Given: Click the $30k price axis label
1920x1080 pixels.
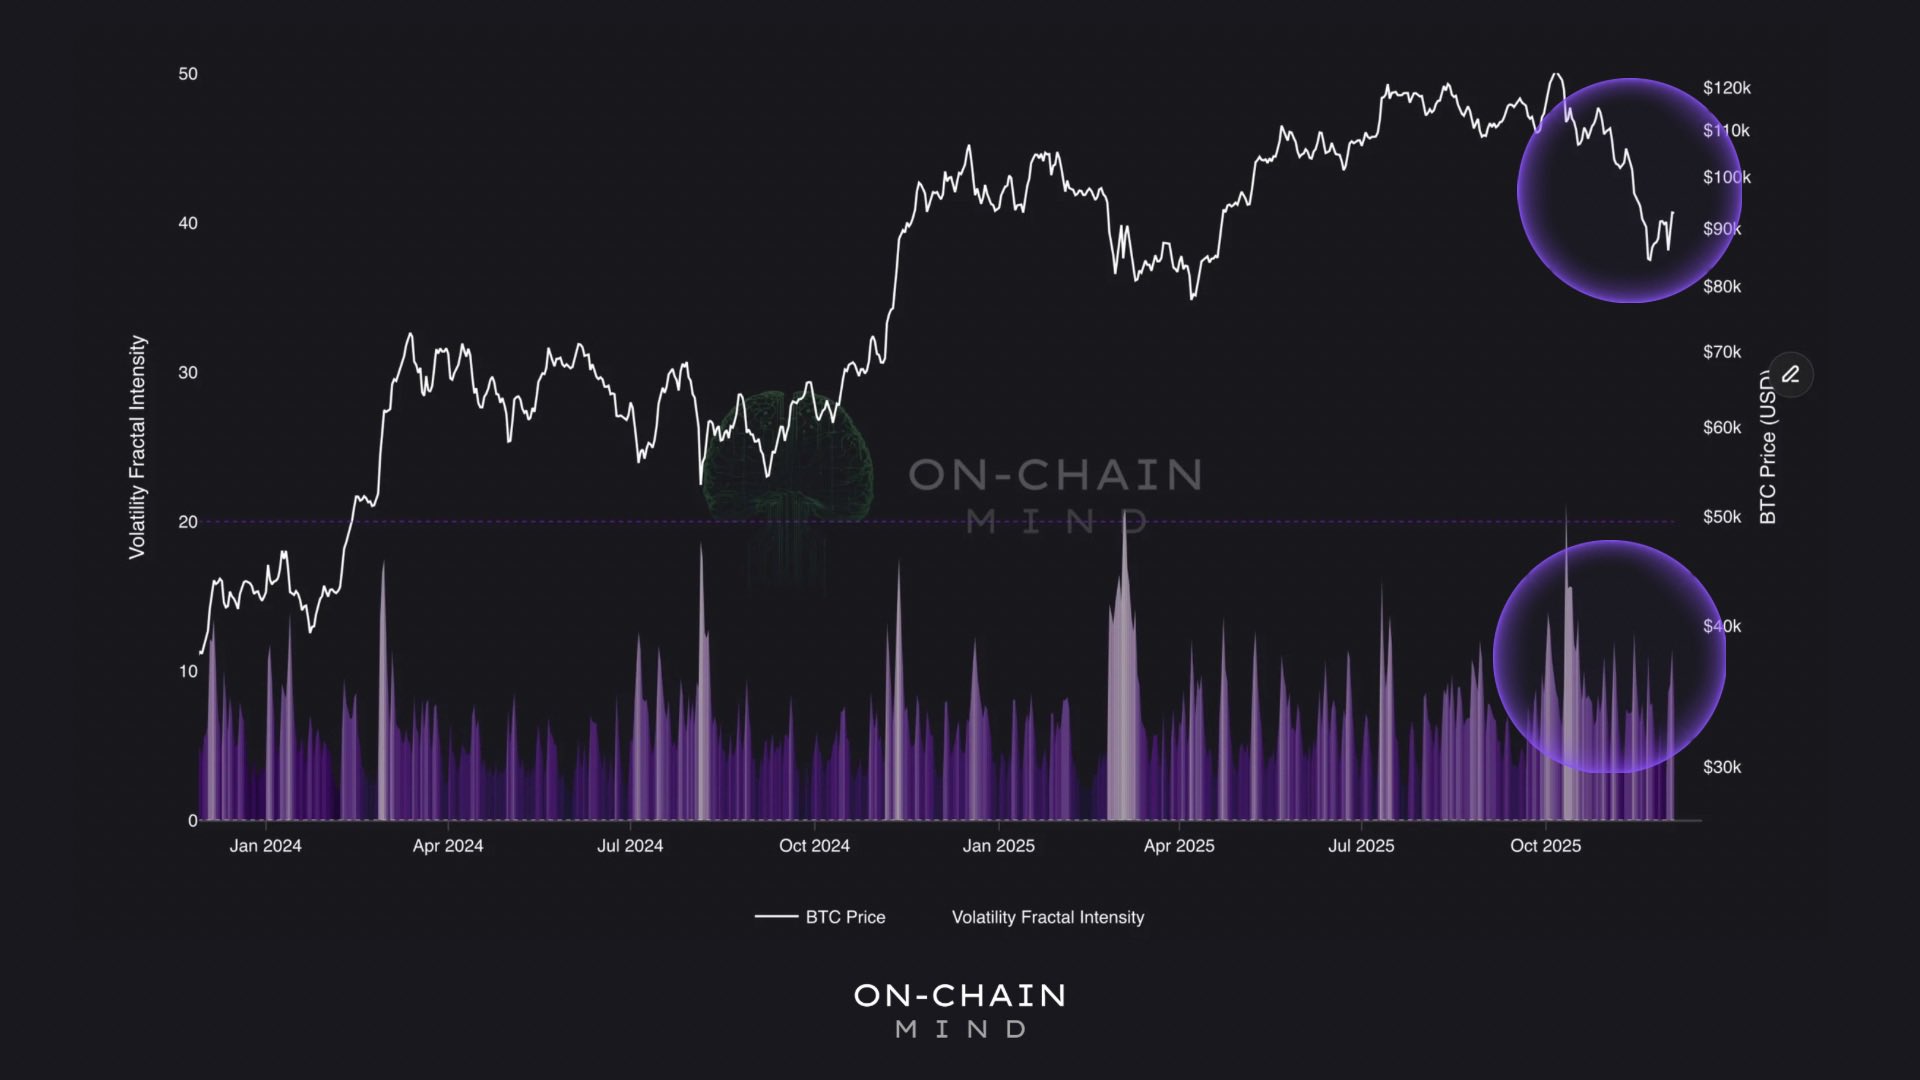Looking at the screenshot, I should coord(1722,767).
